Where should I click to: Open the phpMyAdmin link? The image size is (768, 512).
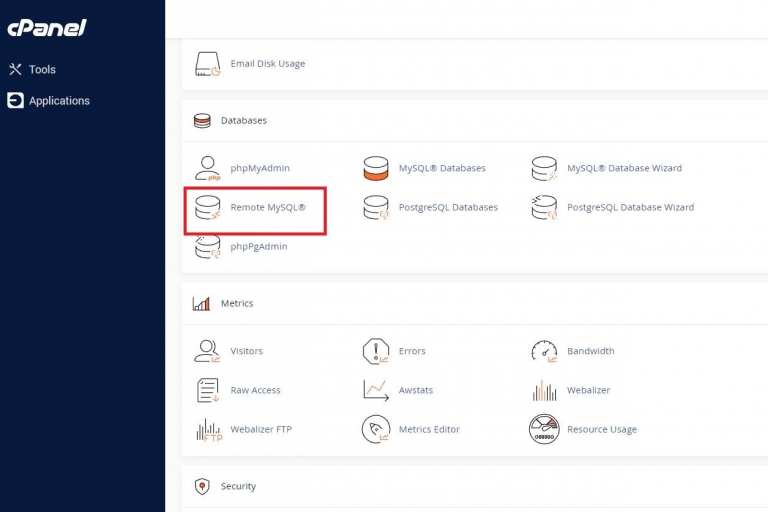(260, 168)
